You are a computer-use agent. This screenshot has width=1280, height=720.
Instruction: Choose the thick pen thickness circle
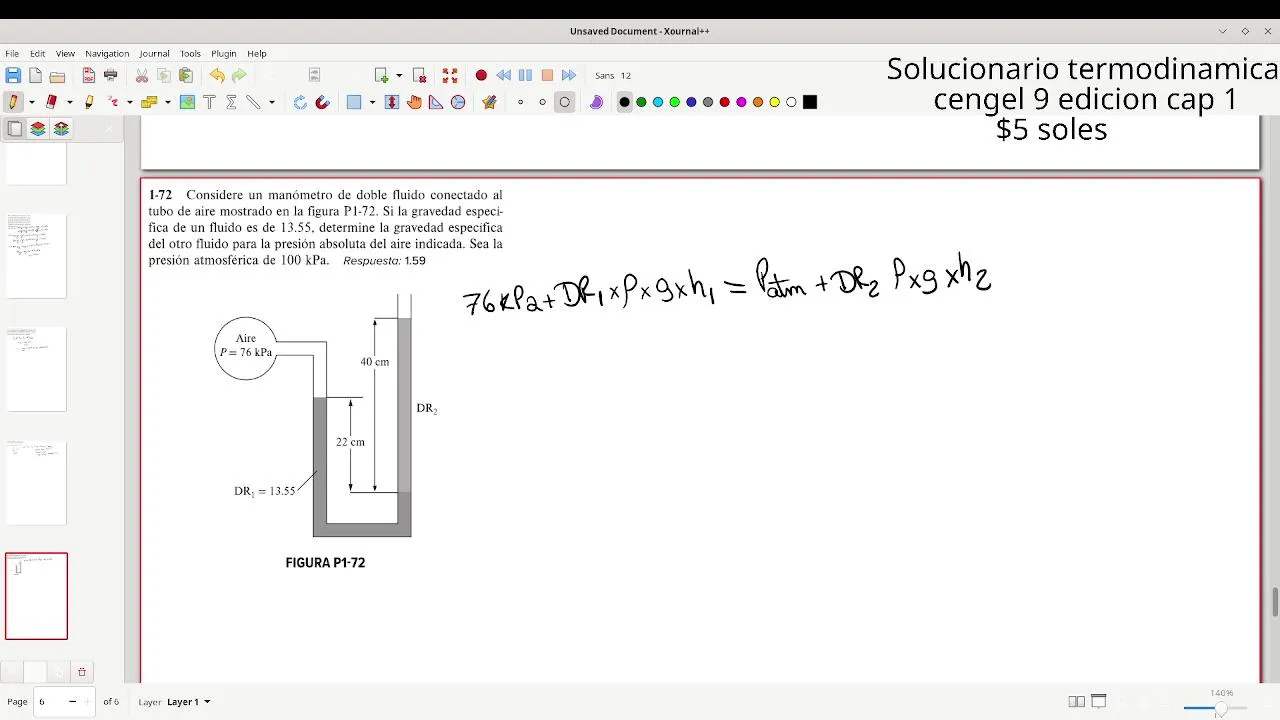[565, 102]
